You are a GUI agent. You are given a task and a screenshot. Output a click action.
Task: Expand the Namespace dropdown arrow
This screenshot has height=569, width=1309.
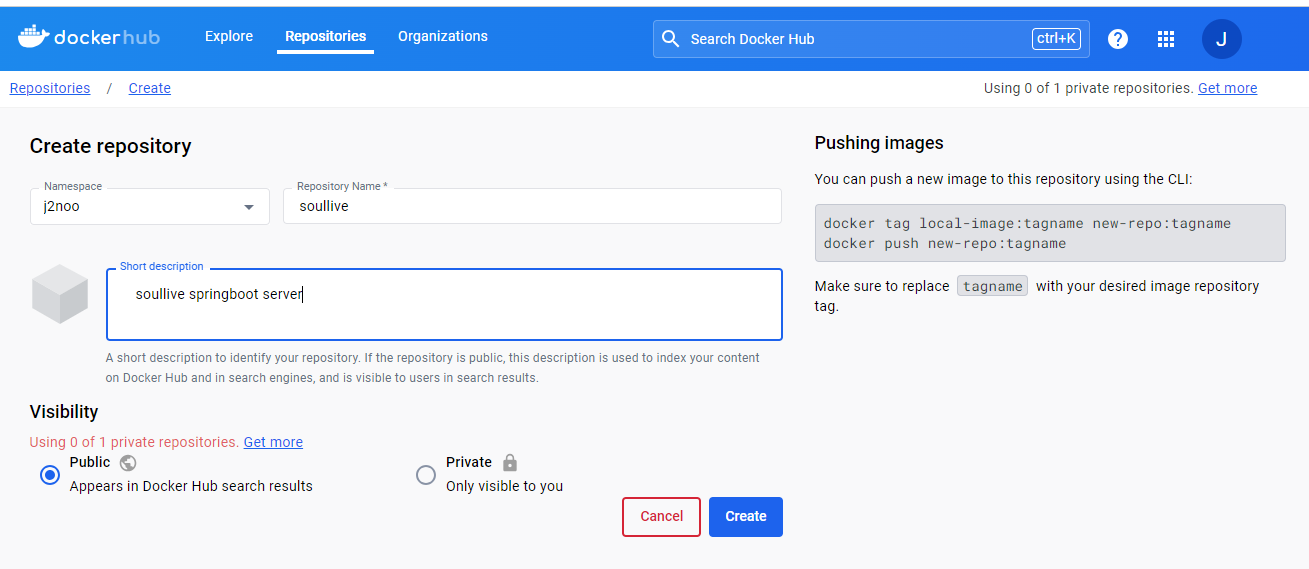click(x=249, y=207)
